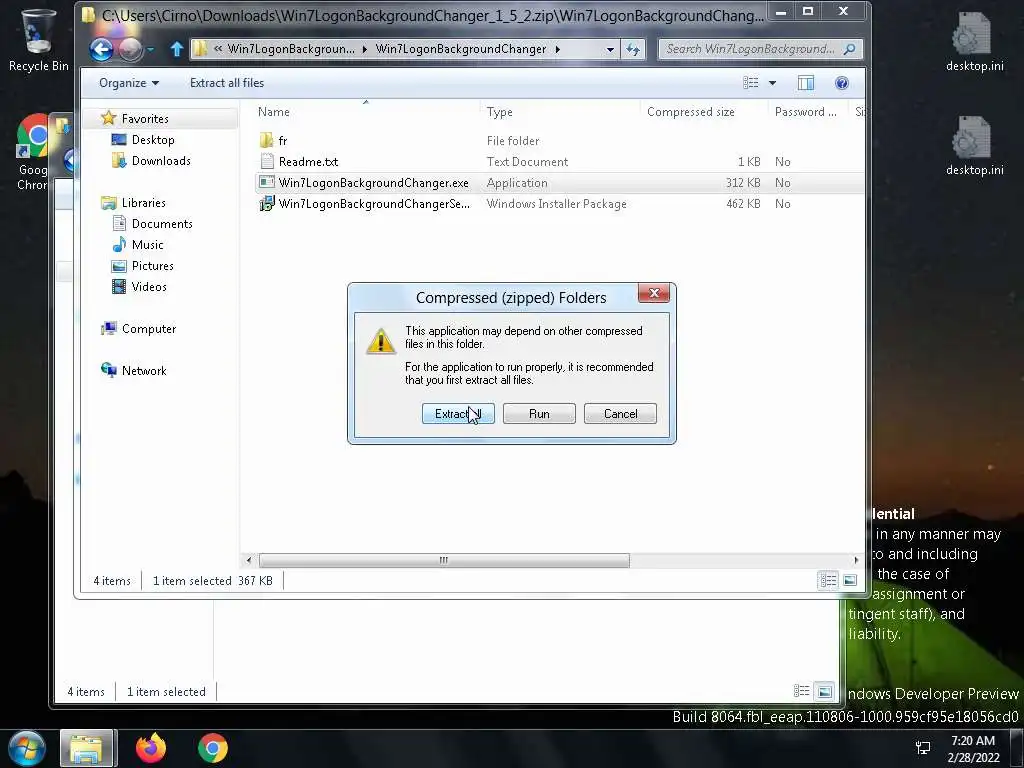
Task: Switch to large icons view via the status bar icon
Action: point(850,580)
